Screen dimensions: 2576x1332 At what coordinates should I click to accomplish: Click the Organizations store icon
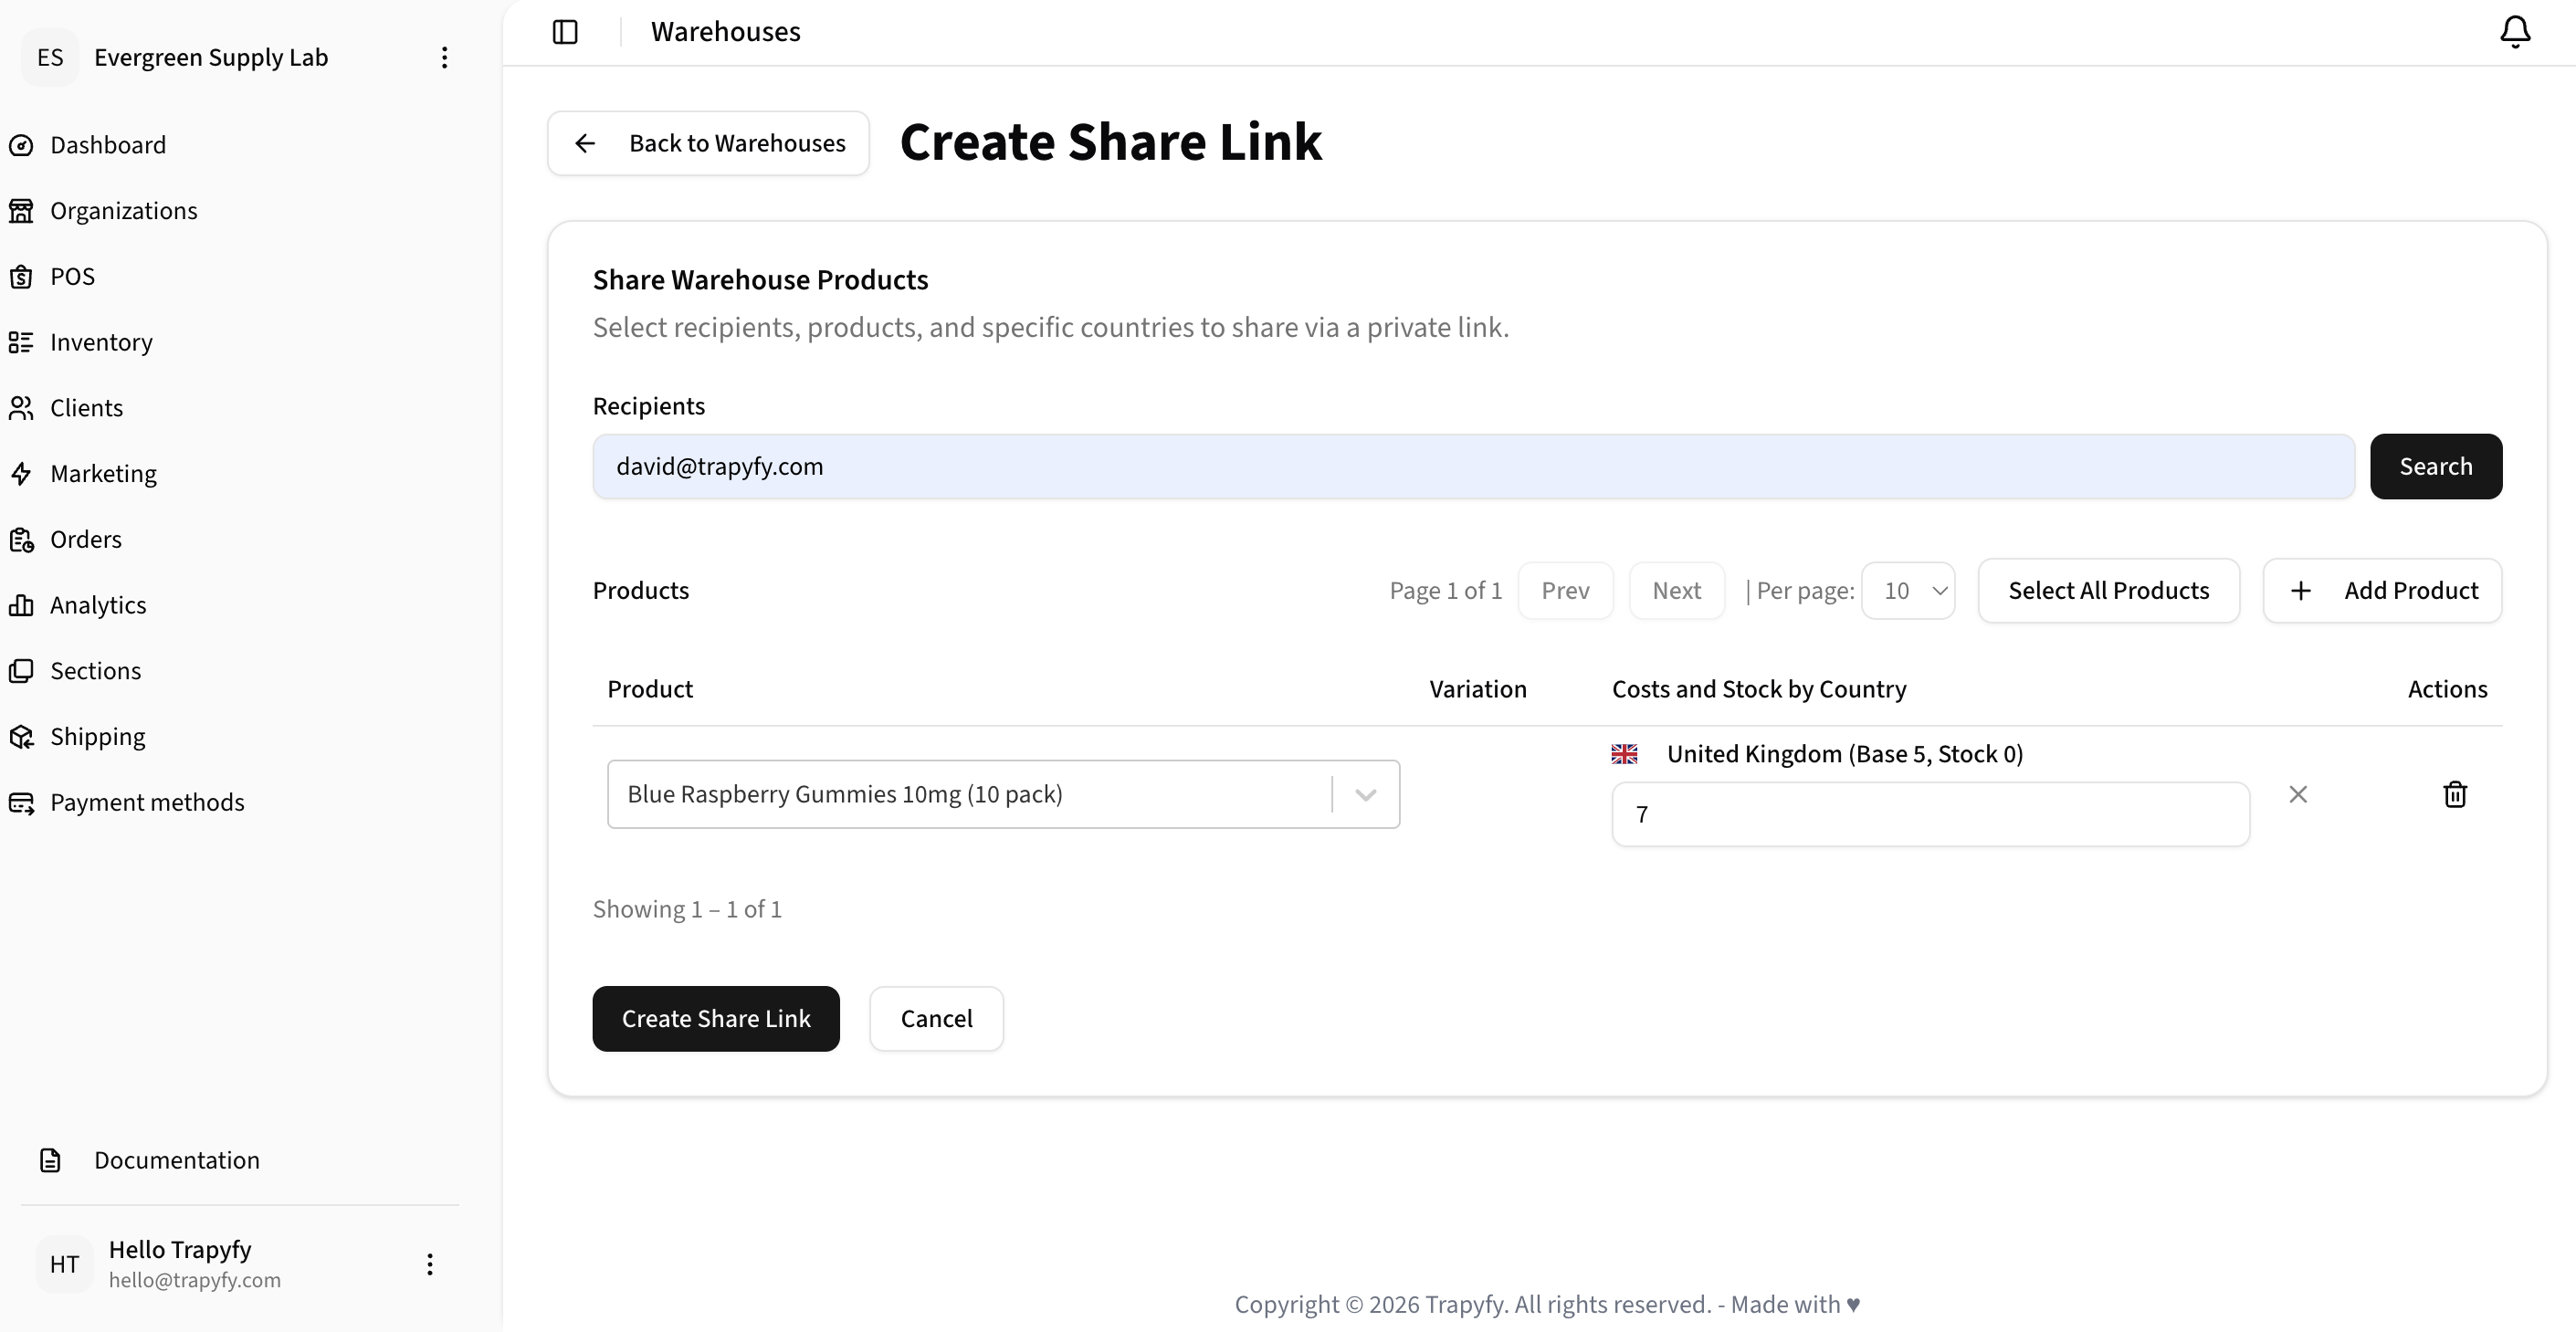point(21,211)
